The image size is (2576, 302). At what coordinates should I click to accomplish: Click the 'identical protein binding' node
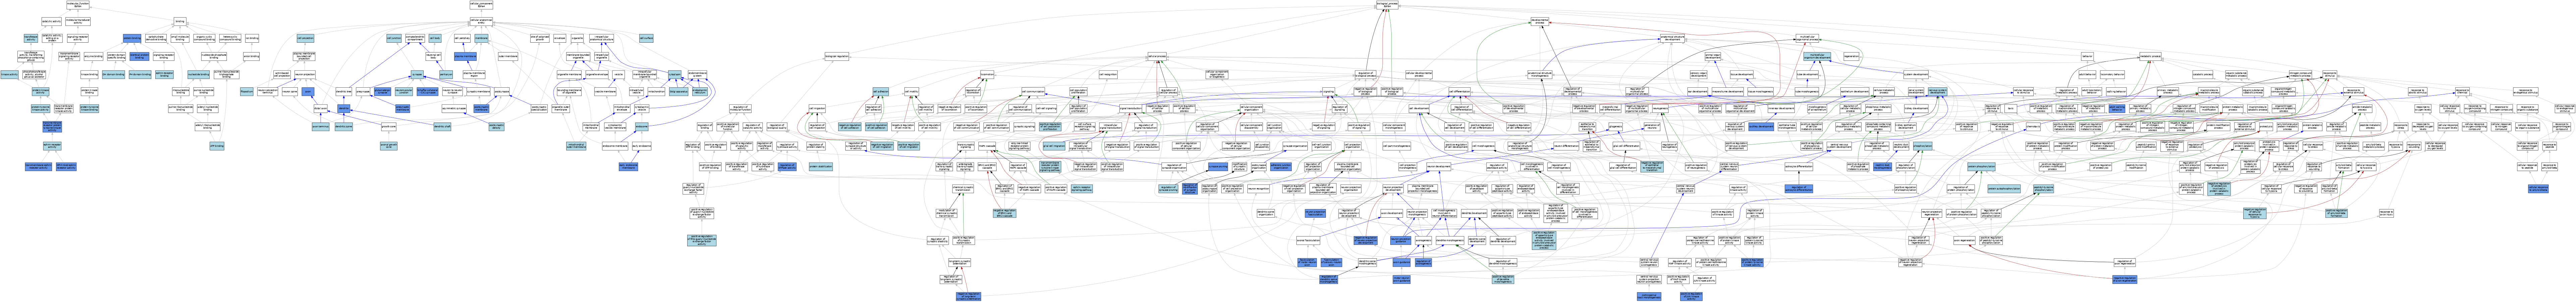coord(139,56)
